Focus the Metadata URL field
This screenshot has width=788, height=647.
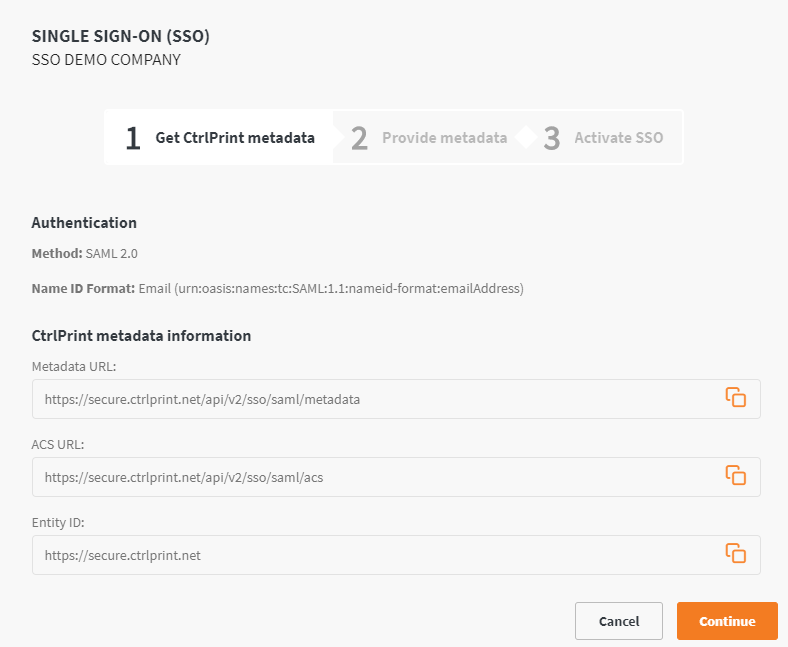pyautogui.click(x=396, y=399)
